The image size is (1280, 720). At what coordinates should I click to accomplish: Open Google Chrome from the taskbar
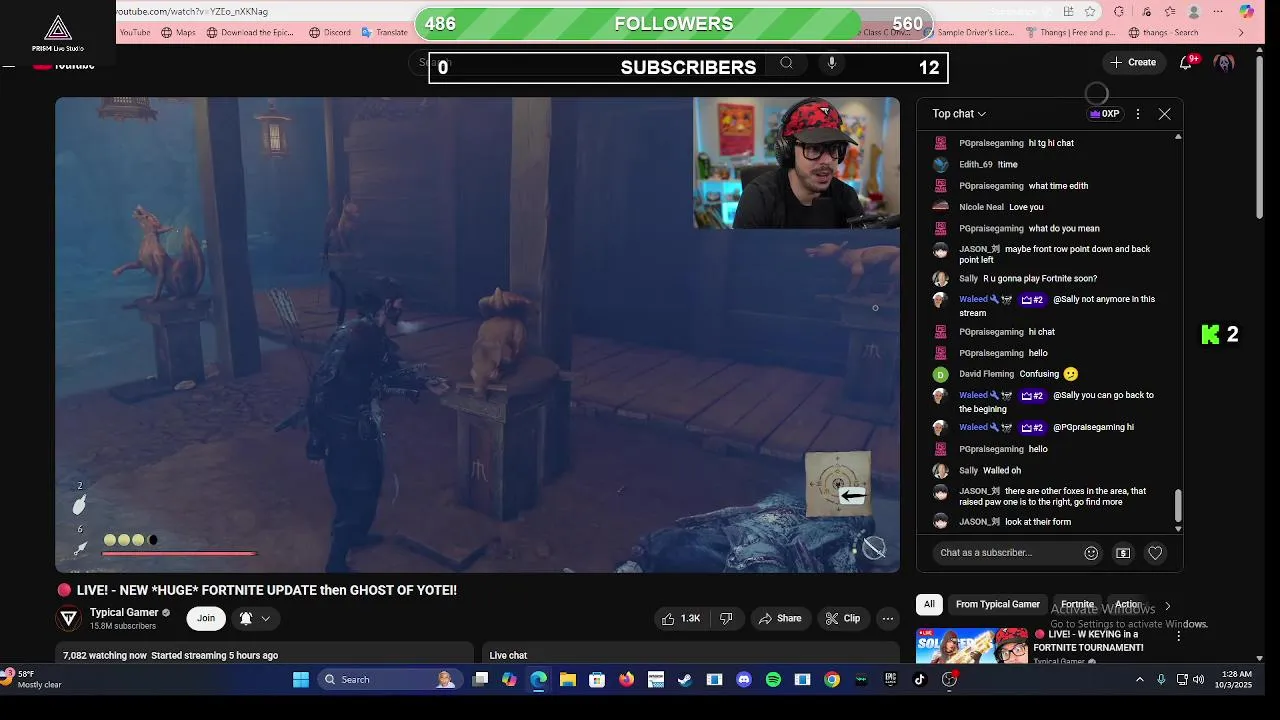coord(832,680)
